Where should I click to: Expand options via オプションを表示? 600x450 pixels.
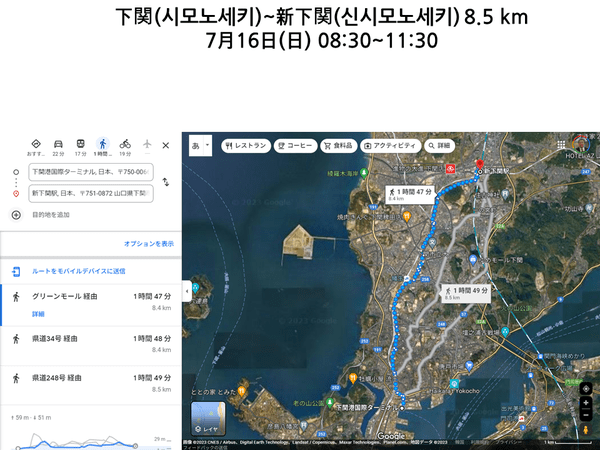149,243
